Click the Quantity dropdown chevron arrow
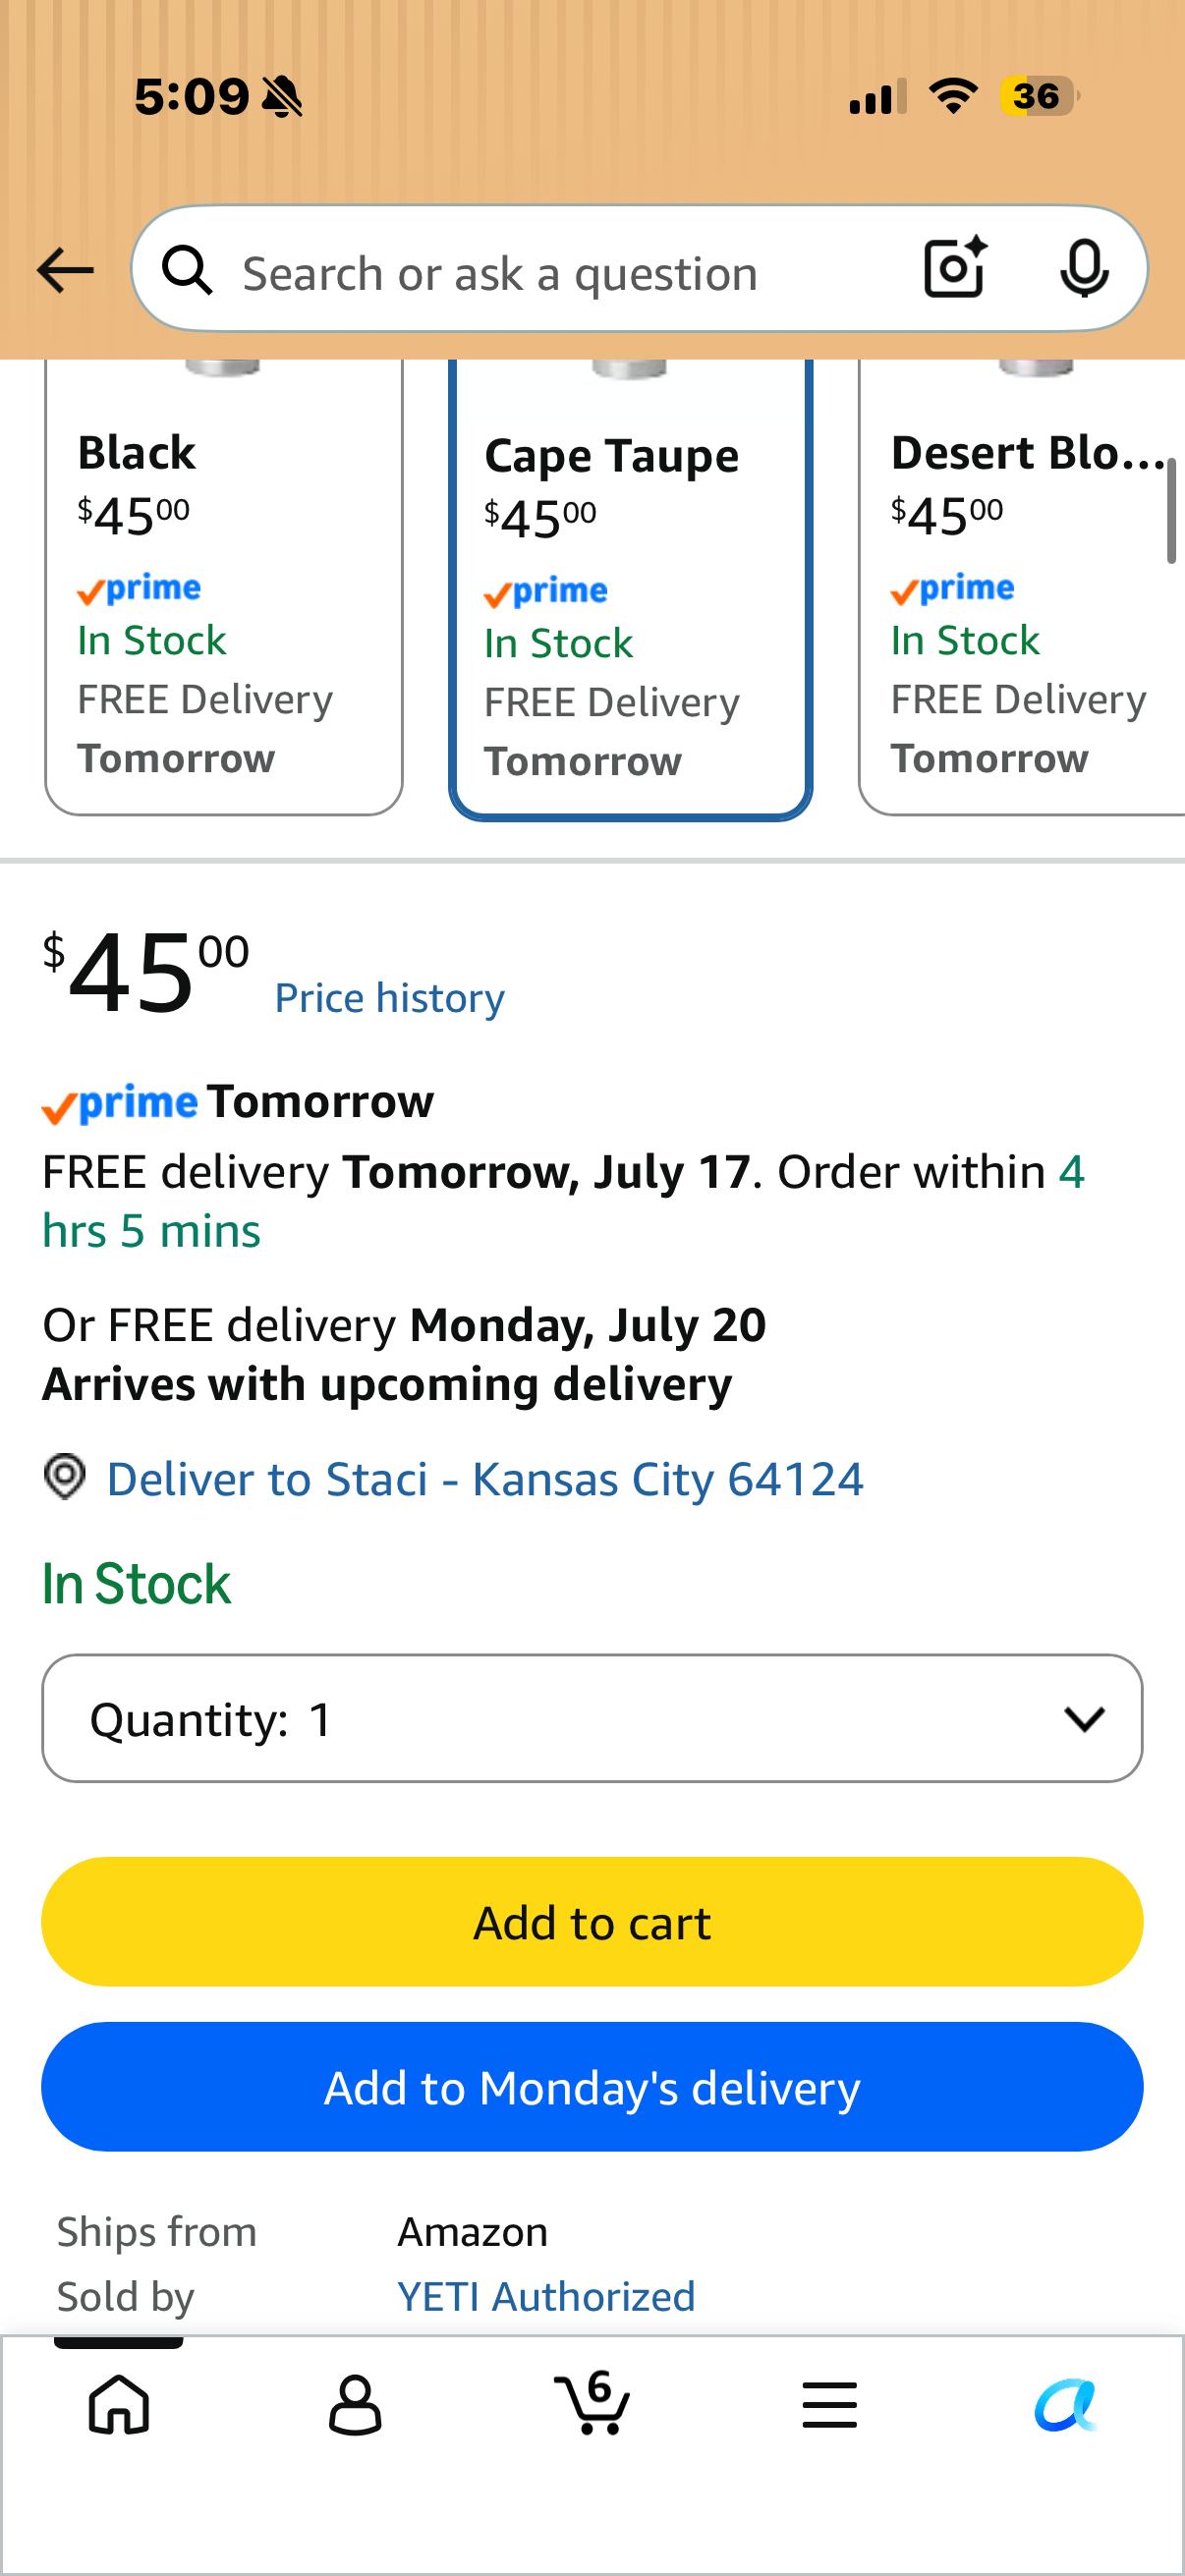This screenshot has width=1185, height=2576. [x=1084, y=1719]
